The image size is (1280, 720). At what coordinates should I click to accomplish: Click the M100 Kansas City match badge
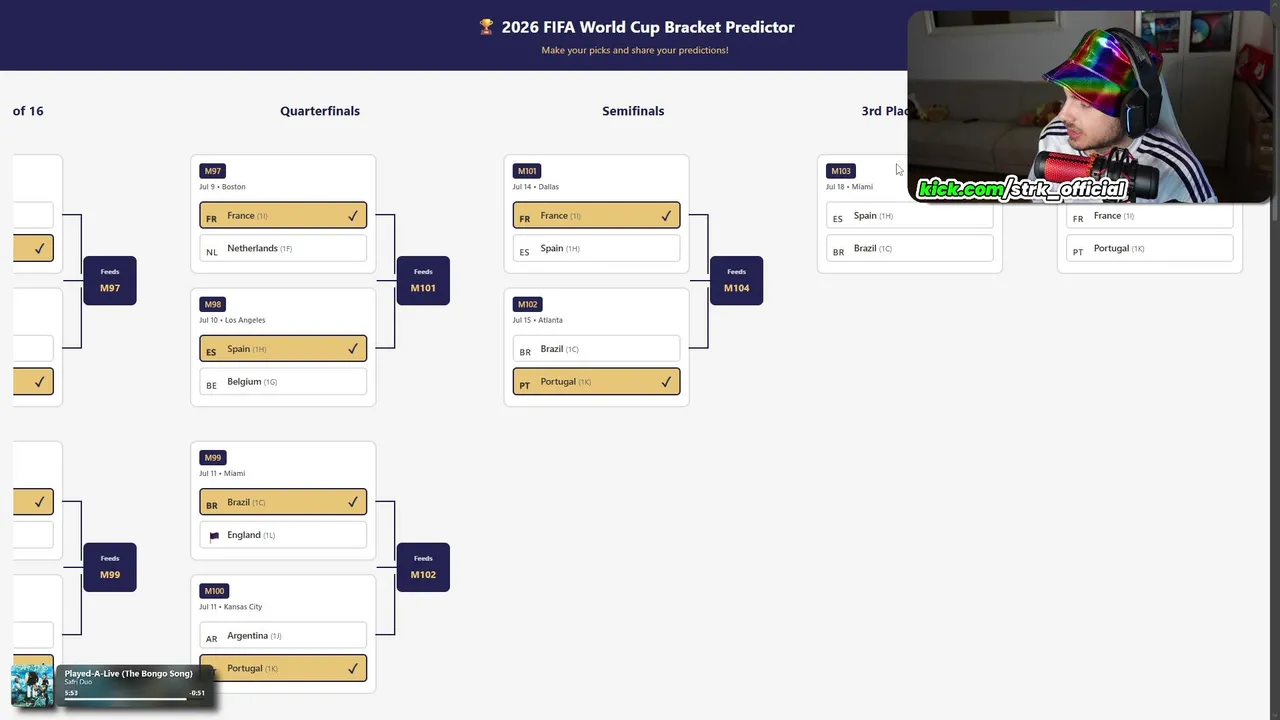214,591
